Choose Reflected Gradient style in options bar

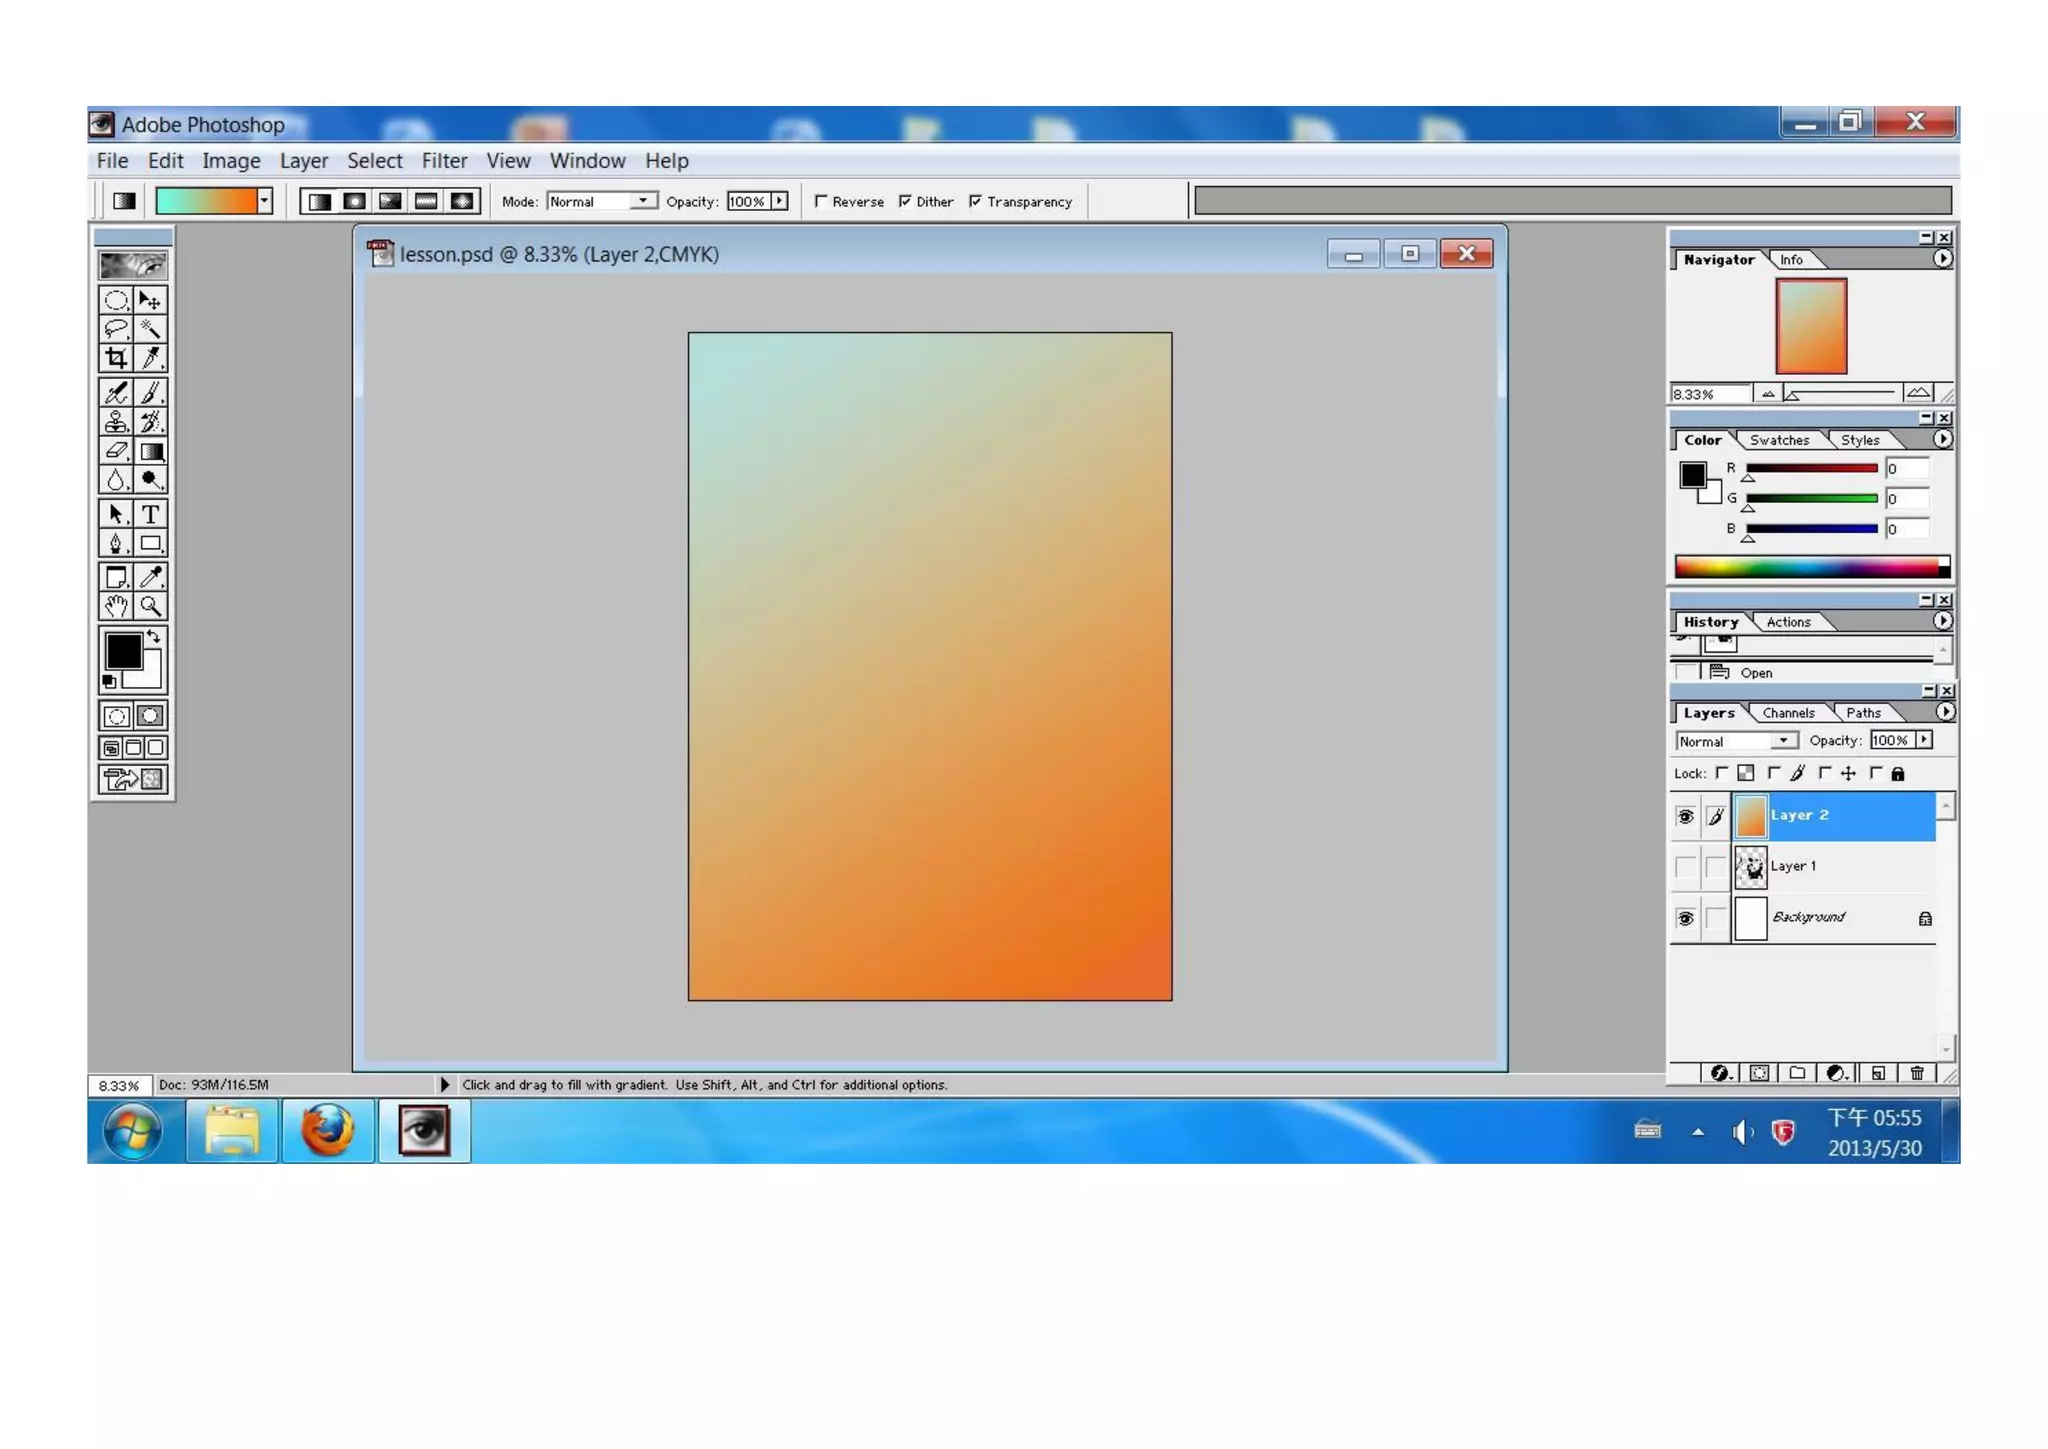[x=426, y=201]
